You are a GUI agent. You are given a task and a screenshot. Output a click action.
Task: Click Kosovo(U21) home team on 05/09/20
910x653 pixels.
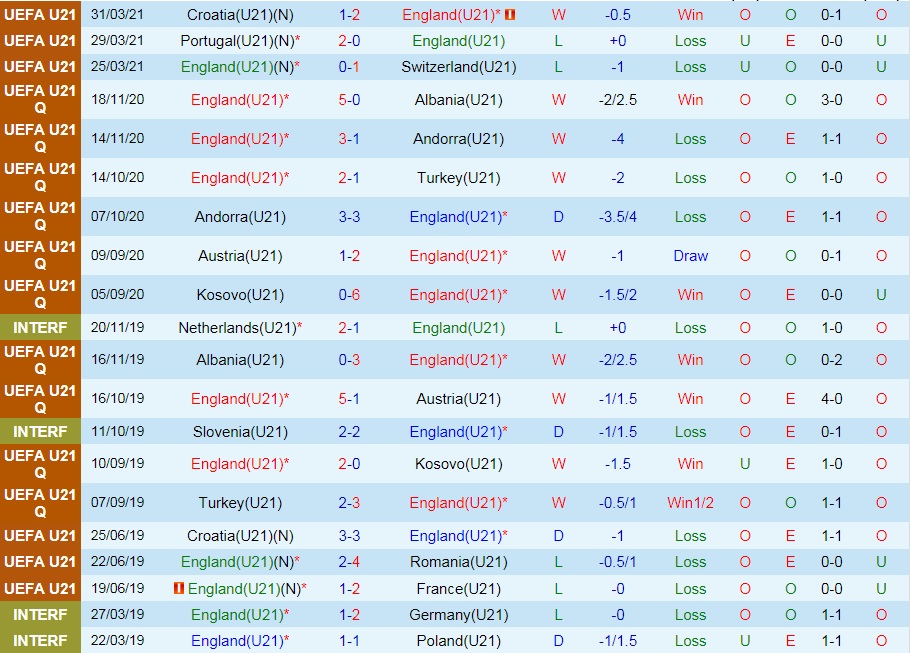[x=240, y=295]
